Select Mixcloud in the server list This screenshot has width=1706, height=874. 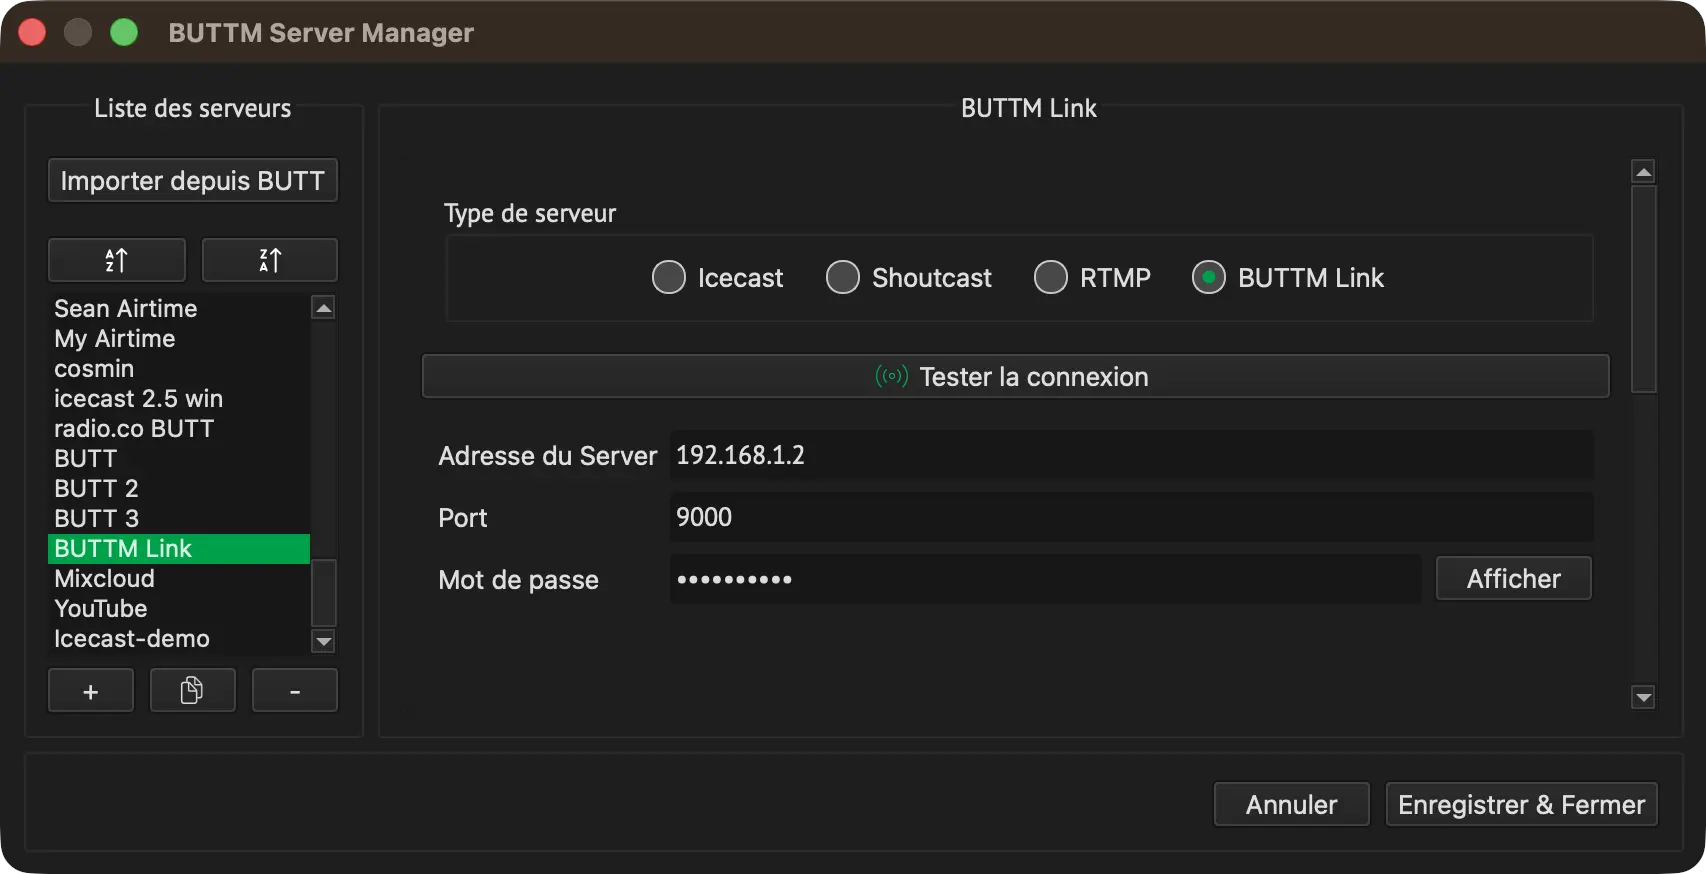(179, 579)
